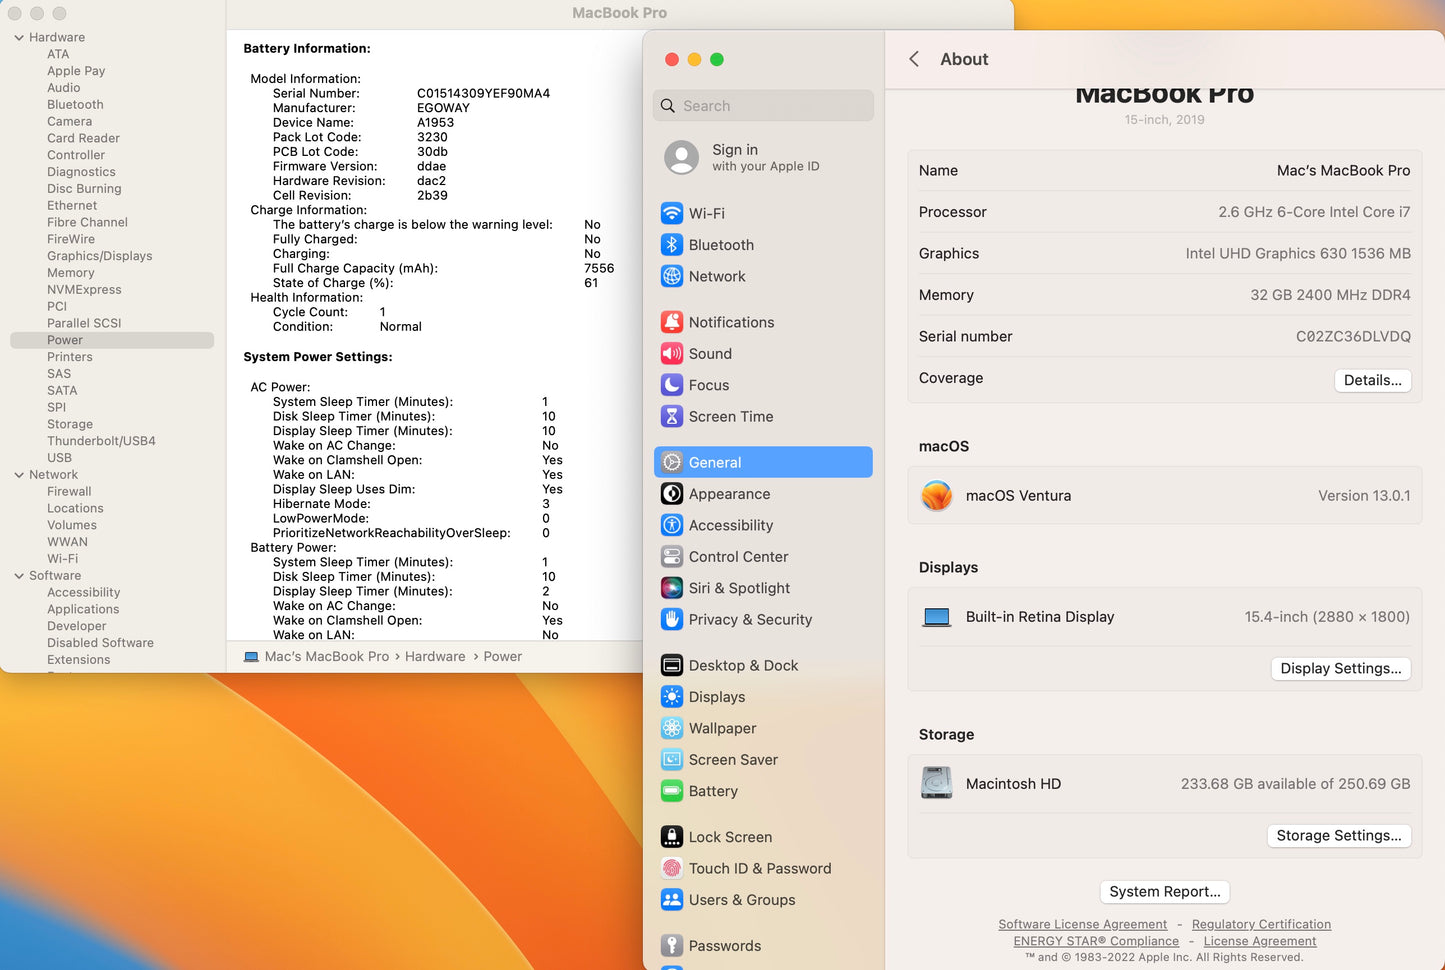Screen dimensions: 1445x970
Task: Click the System Report button
Action: tap(1164, 891)
